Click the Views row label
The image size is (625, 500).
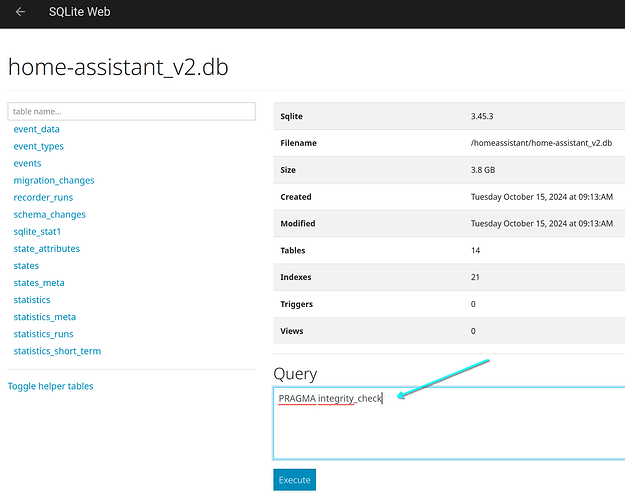(292, 331)
